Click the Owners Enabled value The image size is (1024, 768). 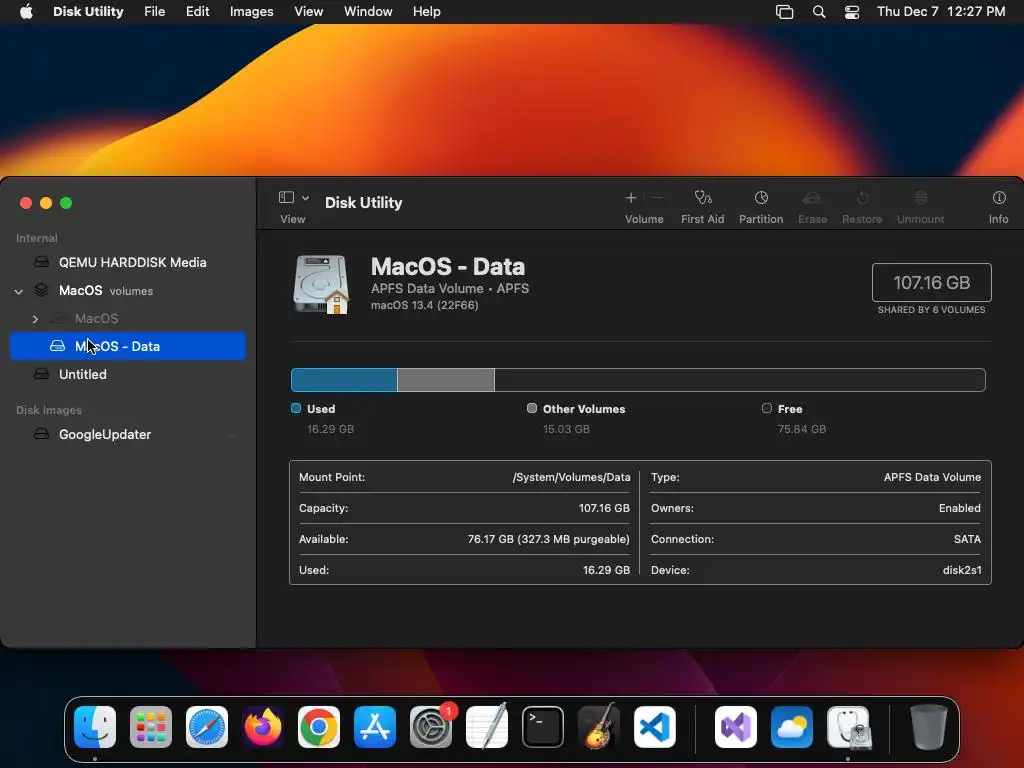(959, 508)
